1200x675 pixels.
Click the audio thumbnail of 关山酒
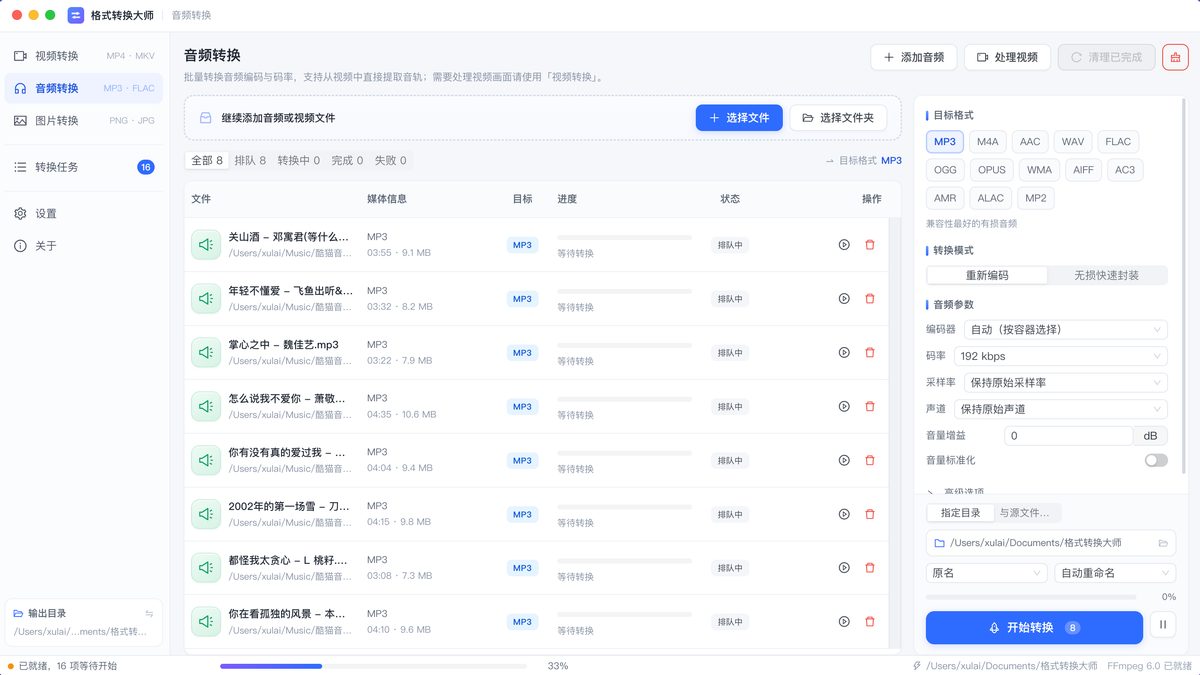coord(206,245)
